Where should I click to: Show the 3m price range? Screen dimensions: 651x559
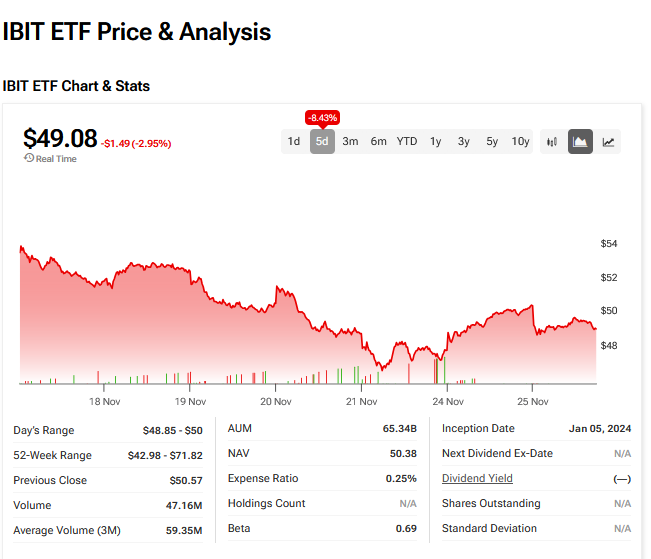(350, 142)
